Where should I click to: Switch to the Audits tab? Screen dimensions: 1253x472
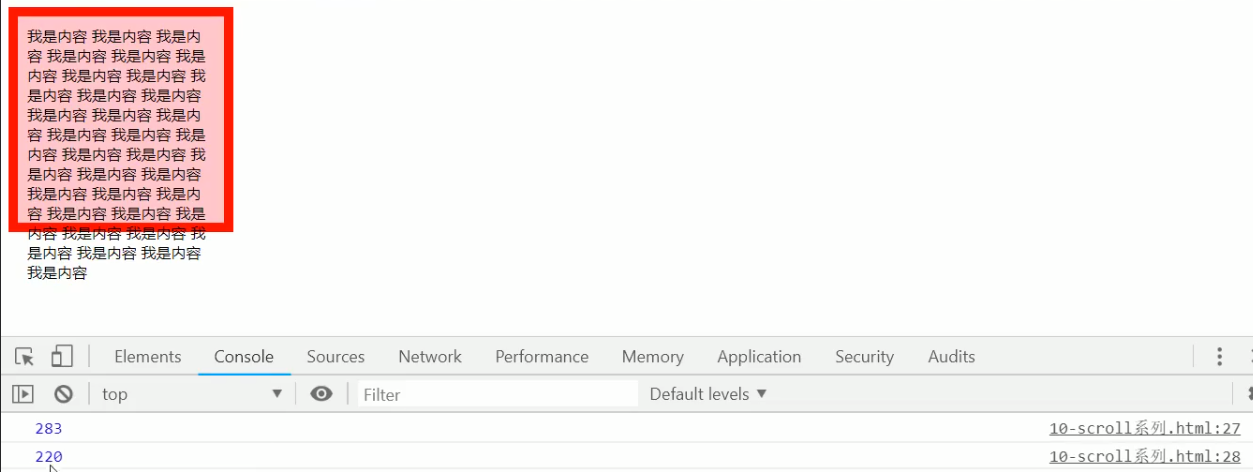tap(951, 356)
